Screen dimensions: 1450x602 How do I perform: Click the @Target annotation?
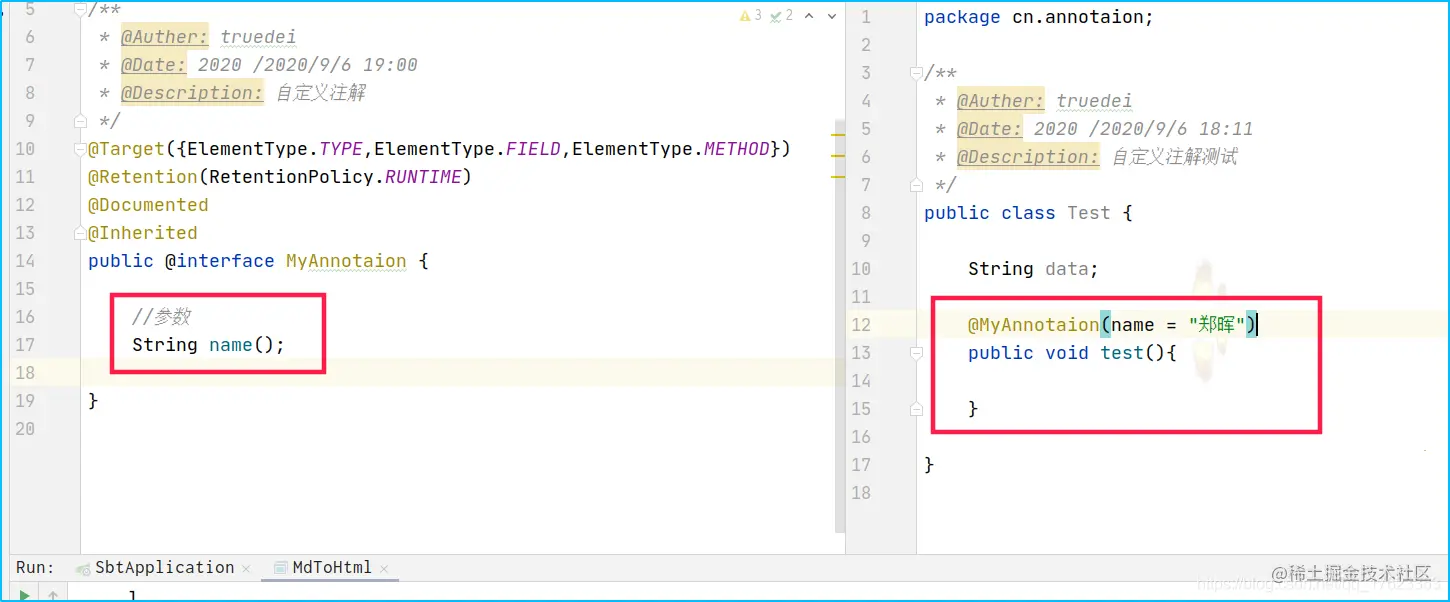(126, 149)
